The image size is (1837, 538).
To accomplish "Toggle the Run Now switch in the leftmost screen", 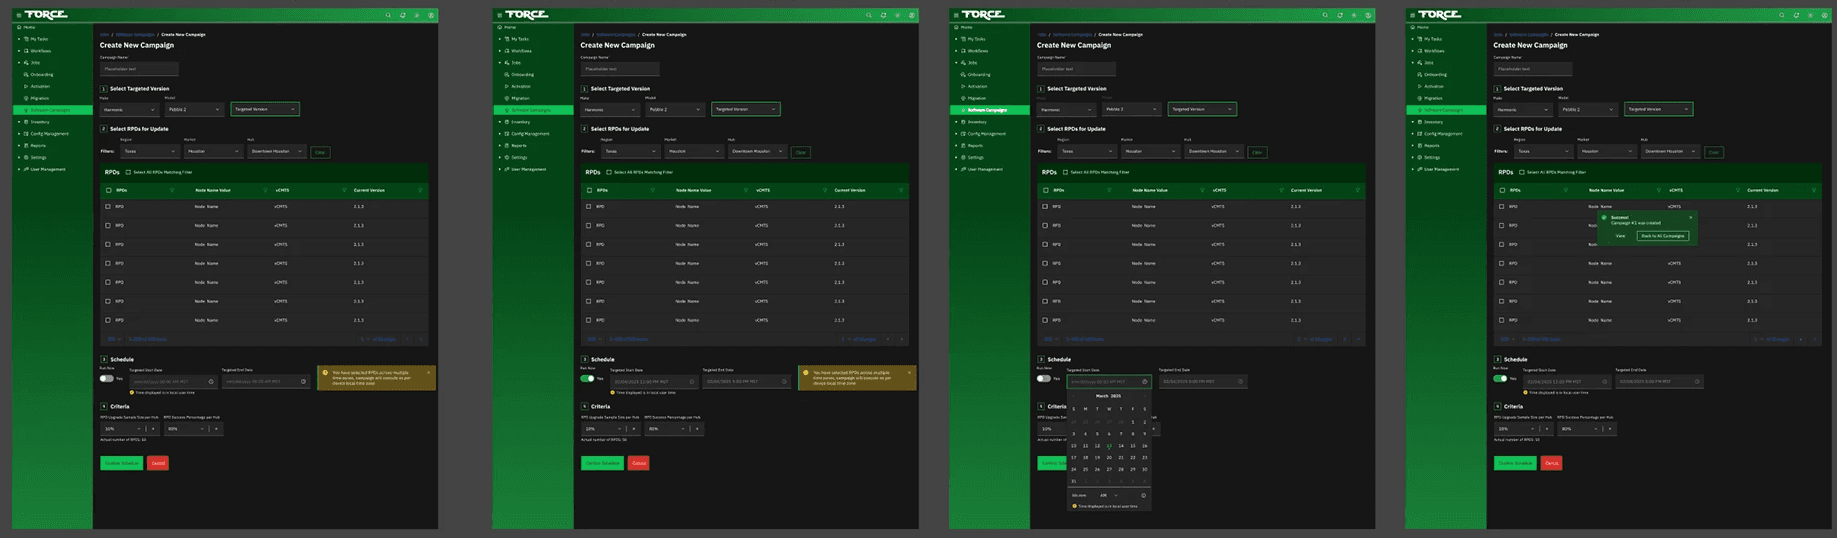I will point(107,379).
